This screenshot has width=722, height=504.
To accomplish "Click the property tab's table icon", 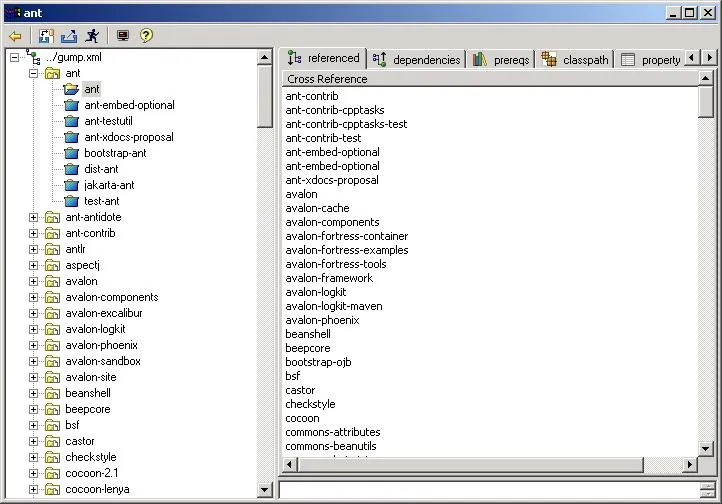I will (628, 60).
